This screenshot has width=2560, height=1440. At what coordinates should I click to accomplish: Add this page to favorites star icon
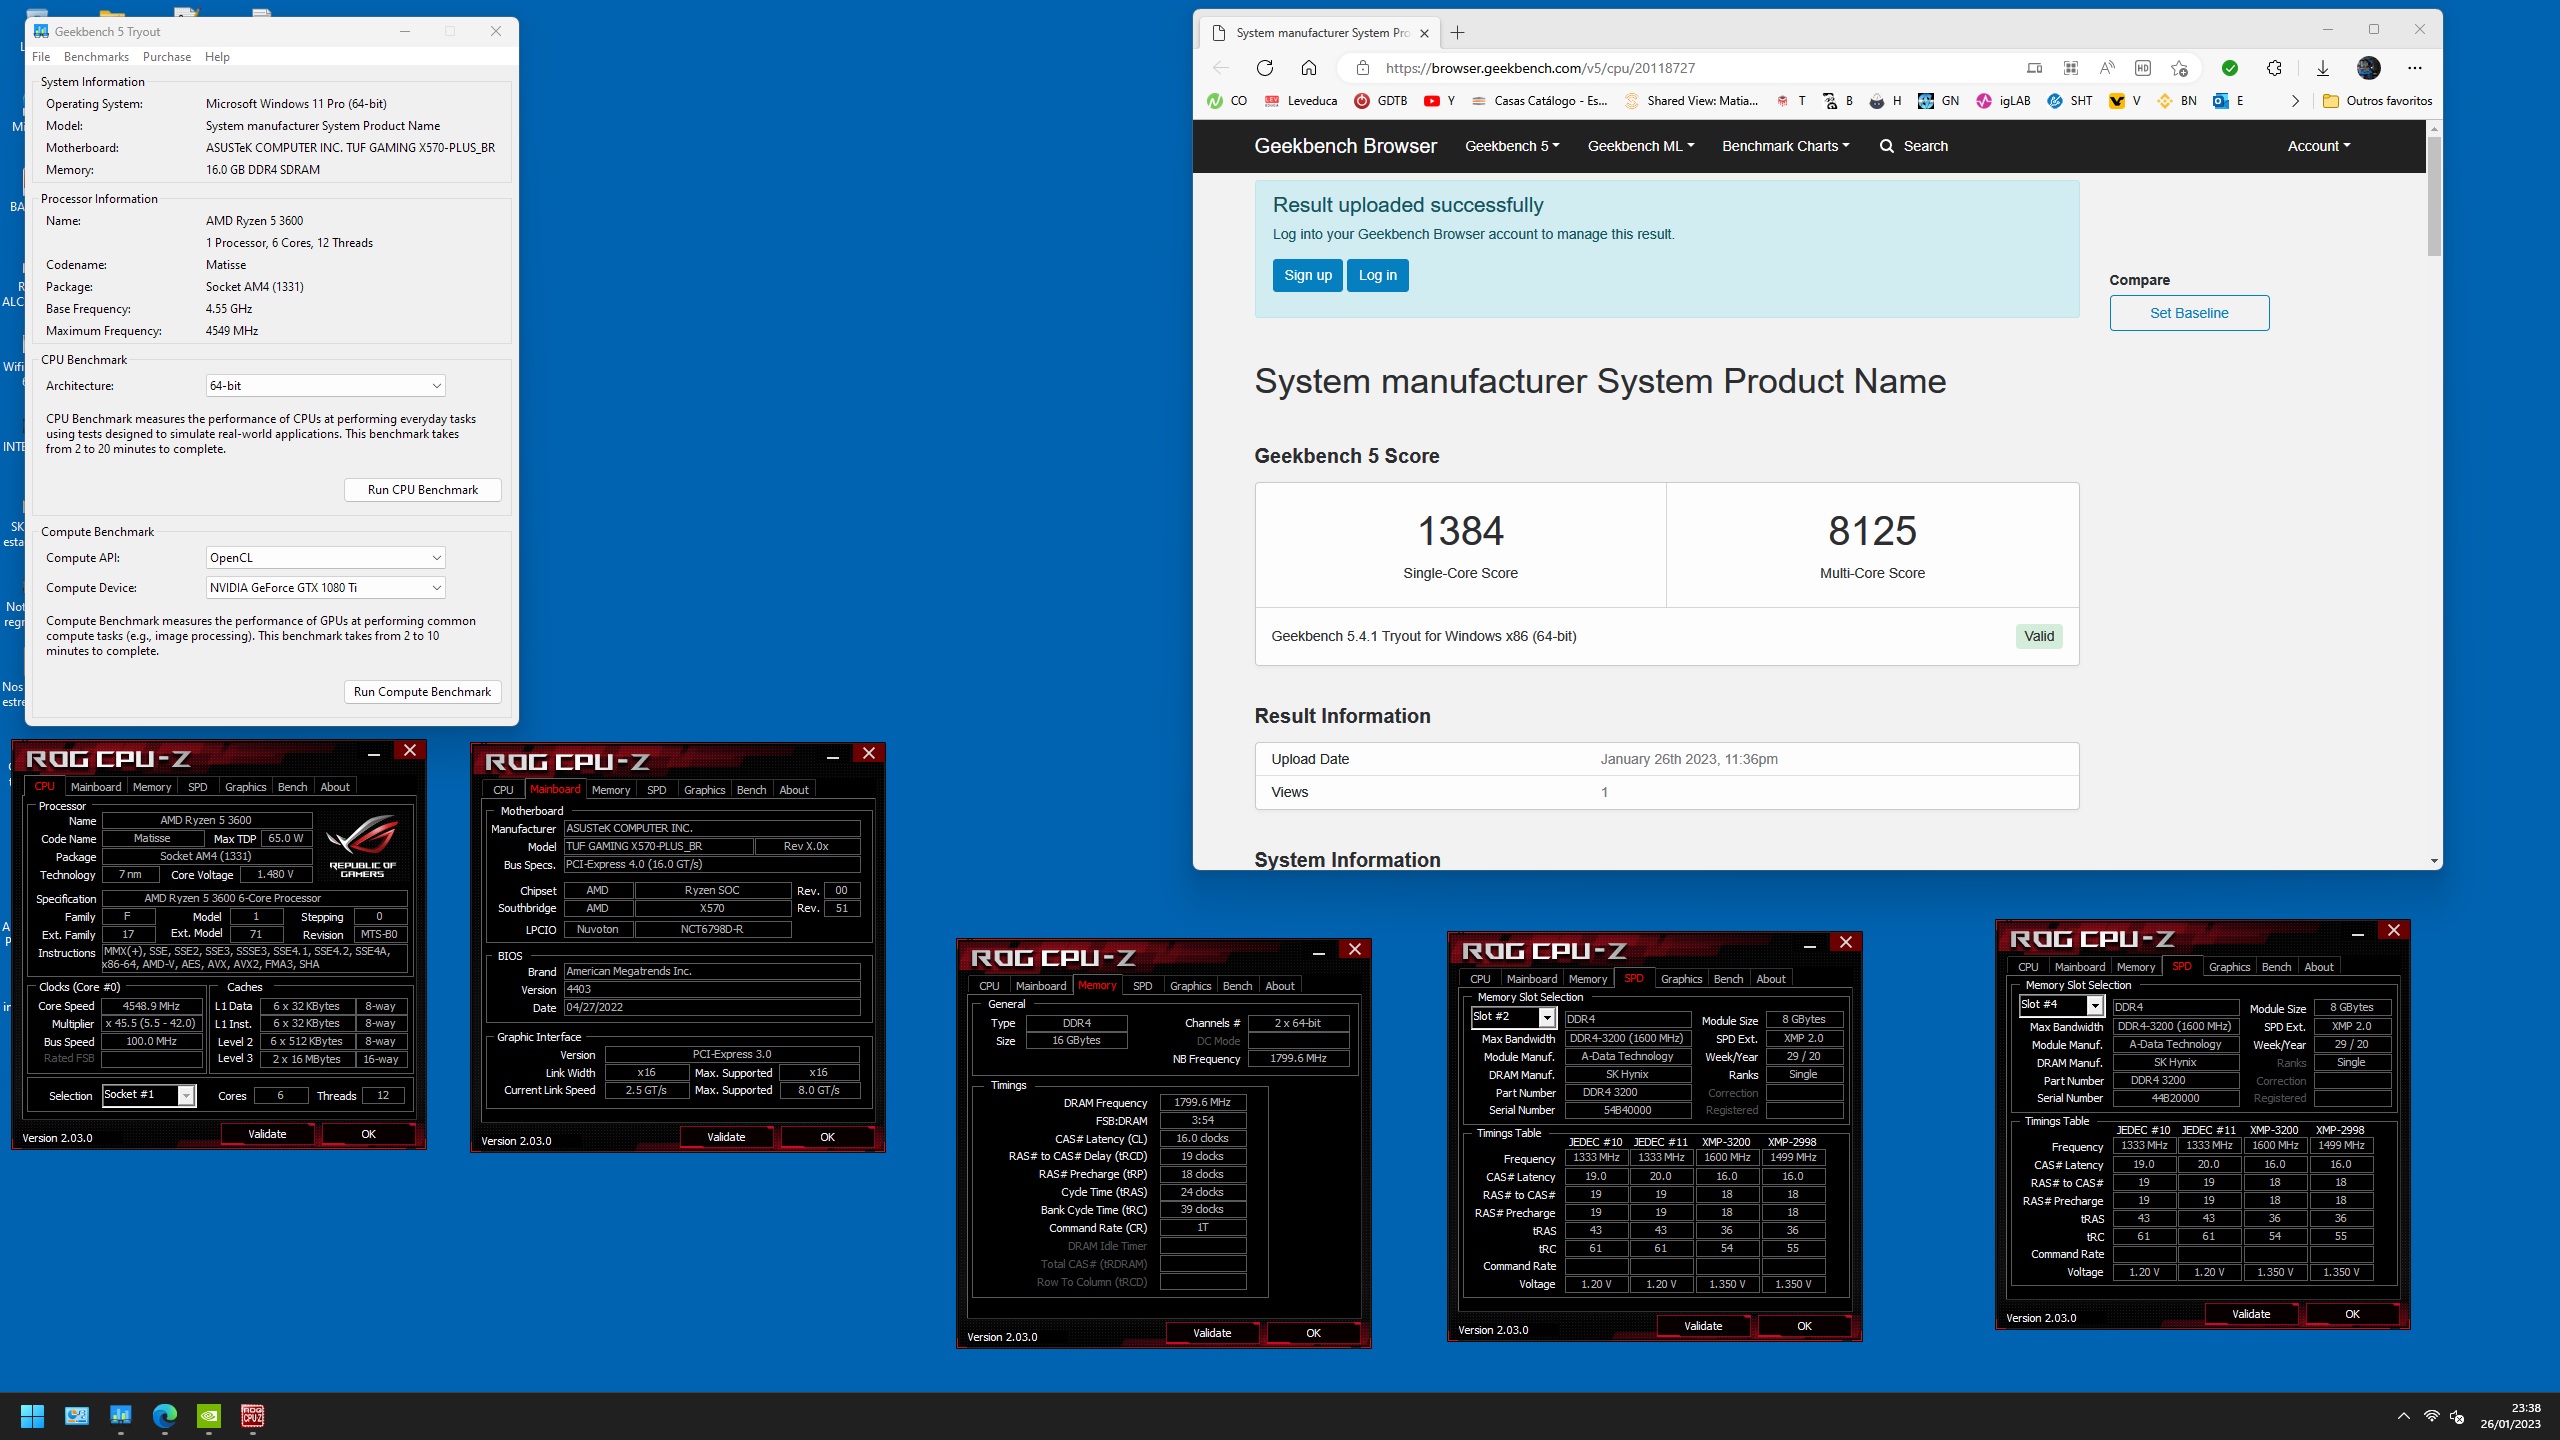2179,68
